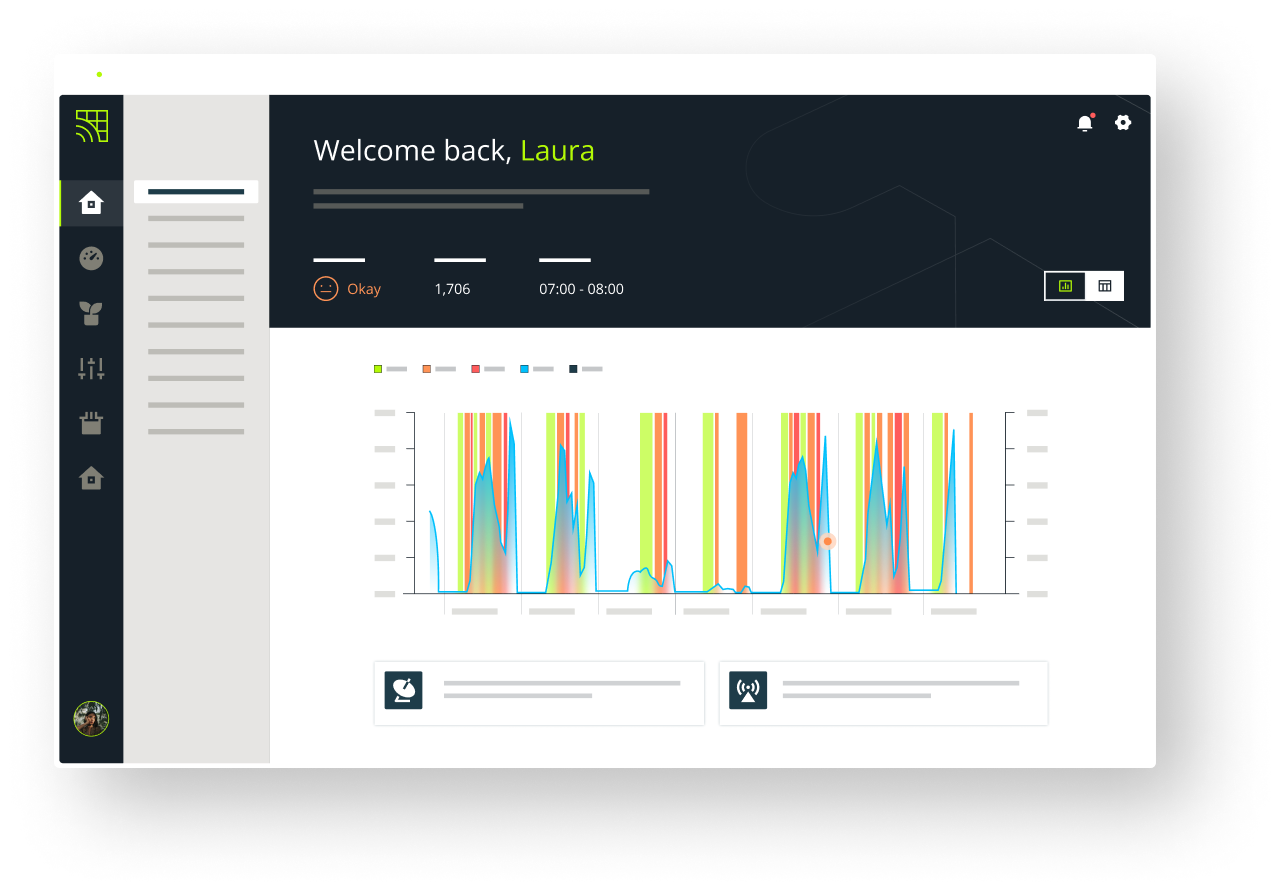
Task: Click the Okay status face icon
Action: click(325, 289)
